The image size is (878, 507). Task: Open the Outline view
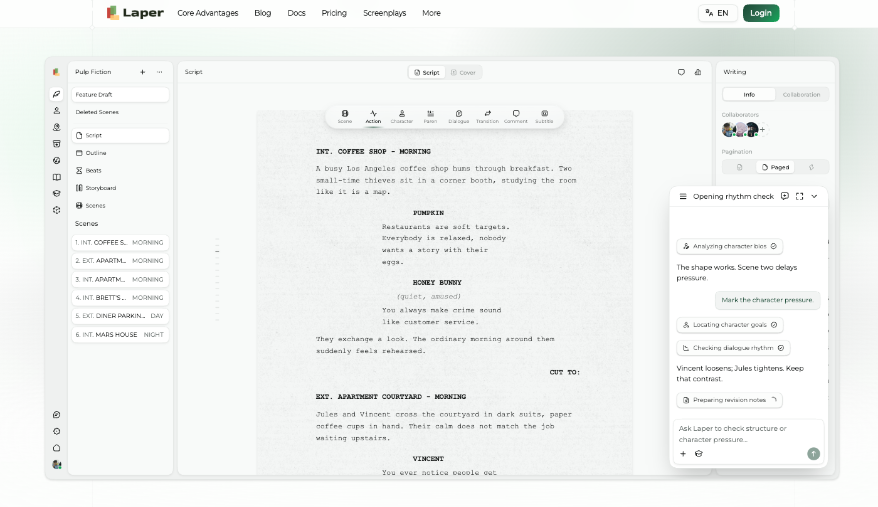pyautogui.click(x=120, y=153)
